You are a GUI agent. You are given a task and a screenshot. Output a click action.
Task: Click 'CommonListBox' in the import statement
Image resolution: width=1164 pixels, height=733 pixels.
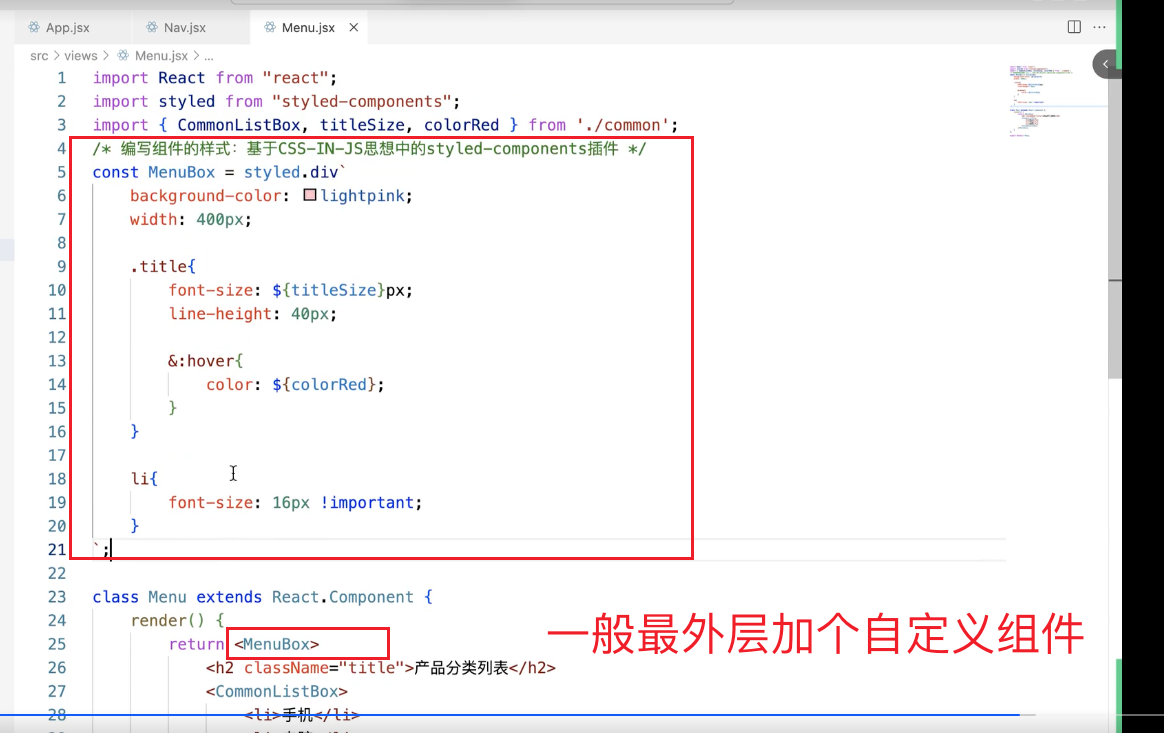point(238,126)
